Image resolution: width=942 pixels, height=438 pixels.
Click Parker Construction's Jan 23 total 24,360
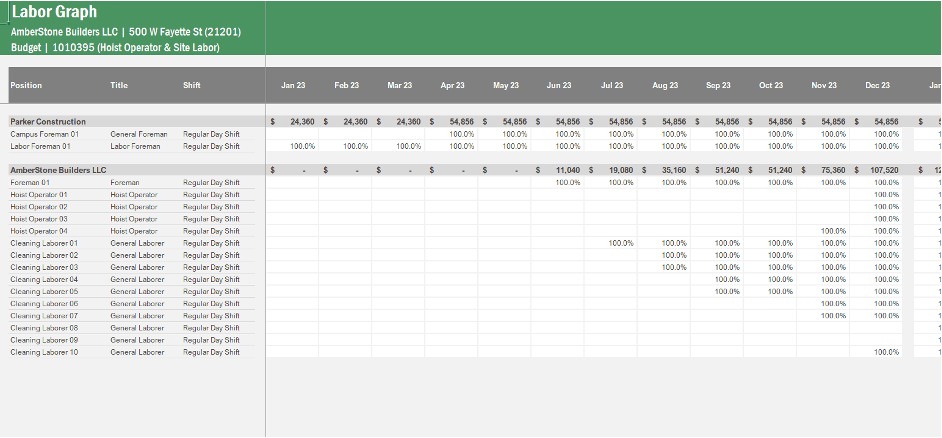303,121
